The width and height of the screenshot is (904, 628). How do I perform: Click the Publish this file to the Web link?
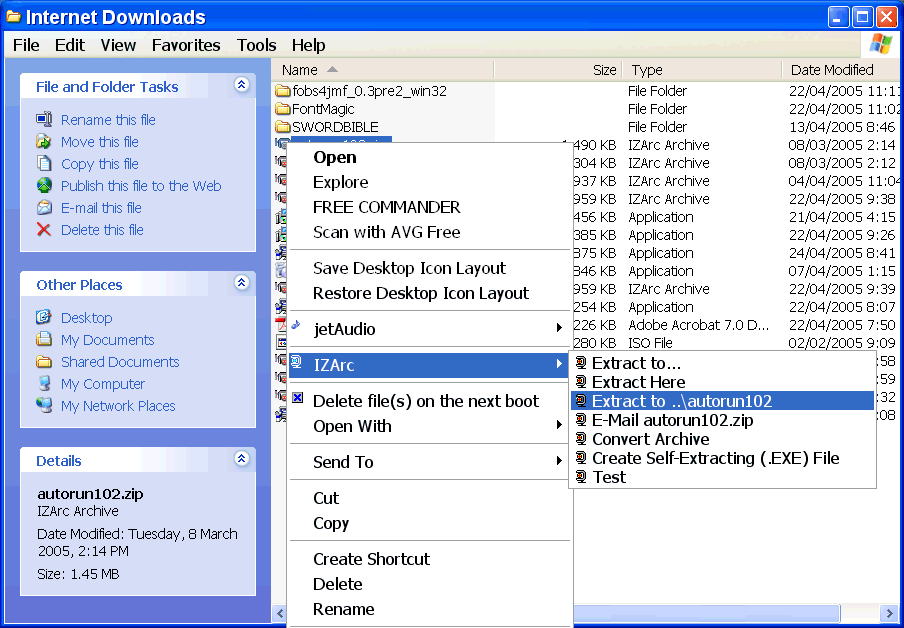coord(141,186)
